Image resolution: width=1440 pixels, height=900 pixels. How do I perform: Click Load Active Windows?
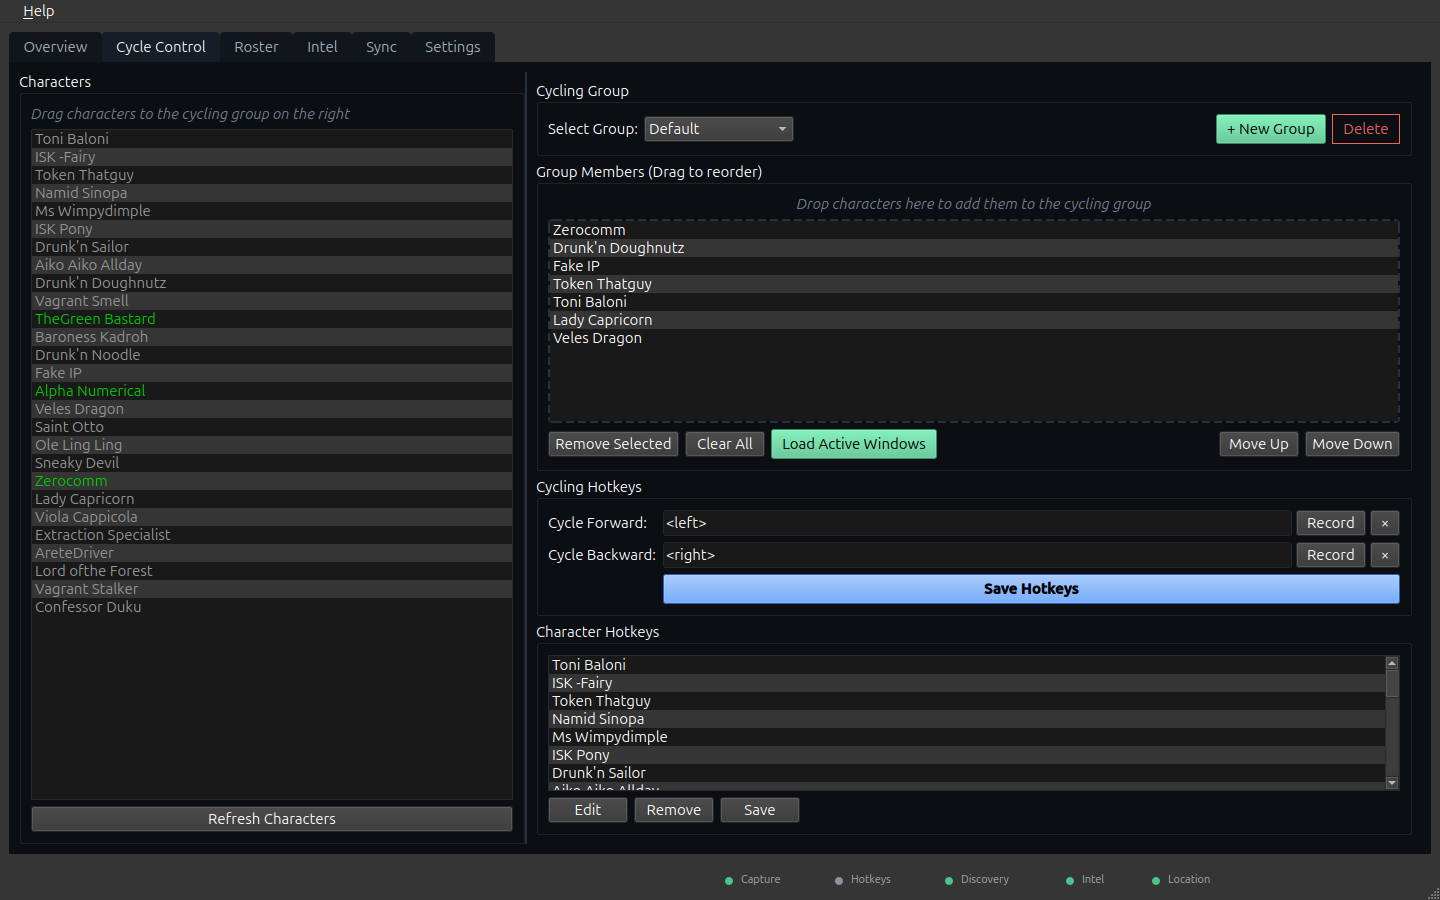pyautogui.click(x=854, y=444)
